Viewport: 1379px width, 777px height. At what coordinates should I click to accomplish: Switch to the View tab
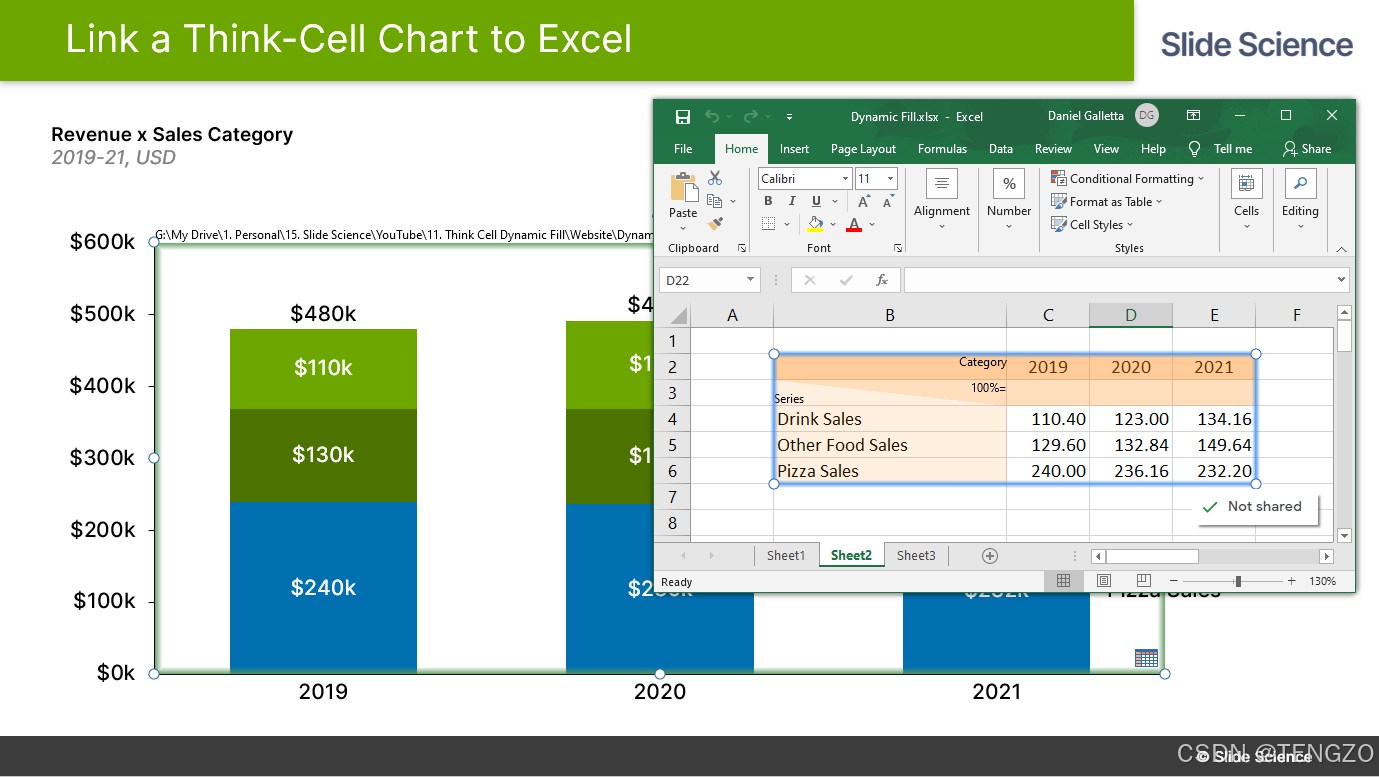click(1106, 149)
